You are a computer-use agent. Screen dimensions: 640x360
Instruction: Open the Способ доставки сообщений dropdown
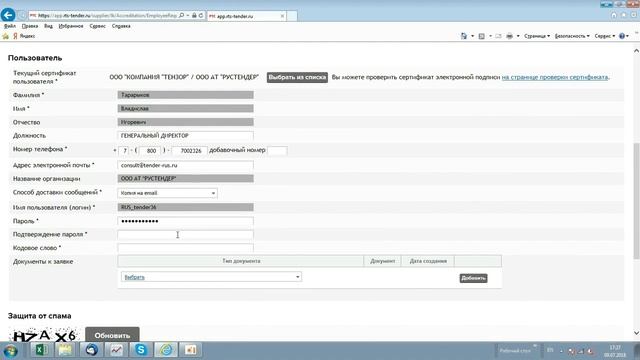point(167,193)
